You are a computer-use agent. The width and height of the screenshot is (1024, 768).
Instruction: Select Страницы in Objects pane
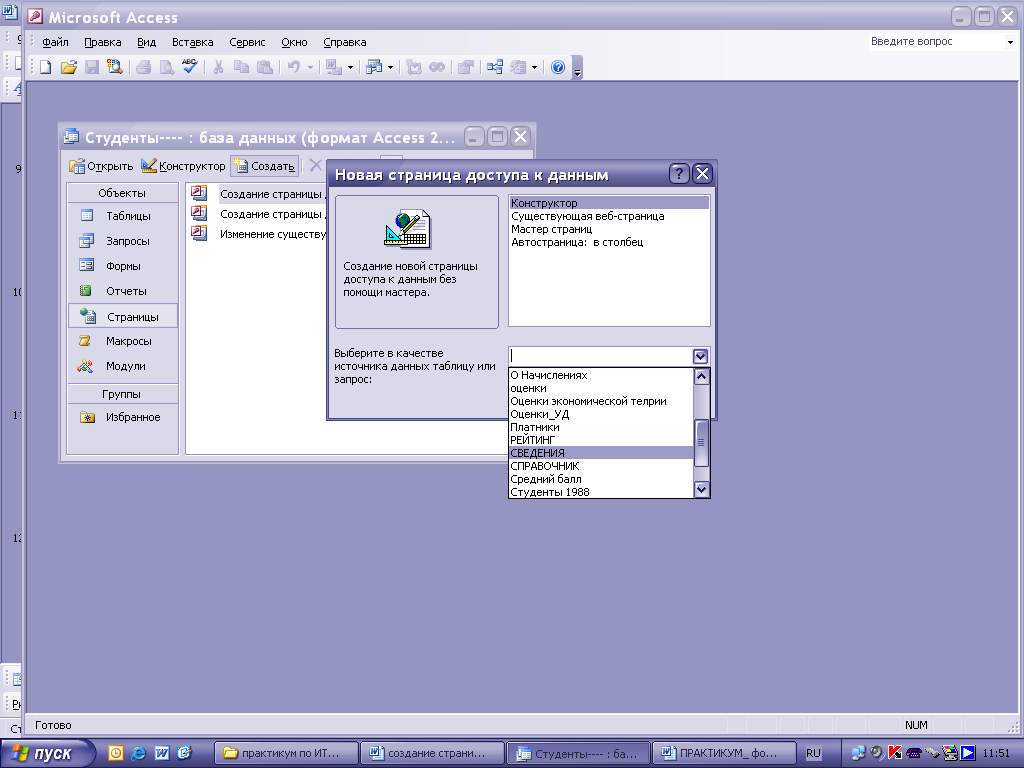pyautogui.click(x=123, y=316)
